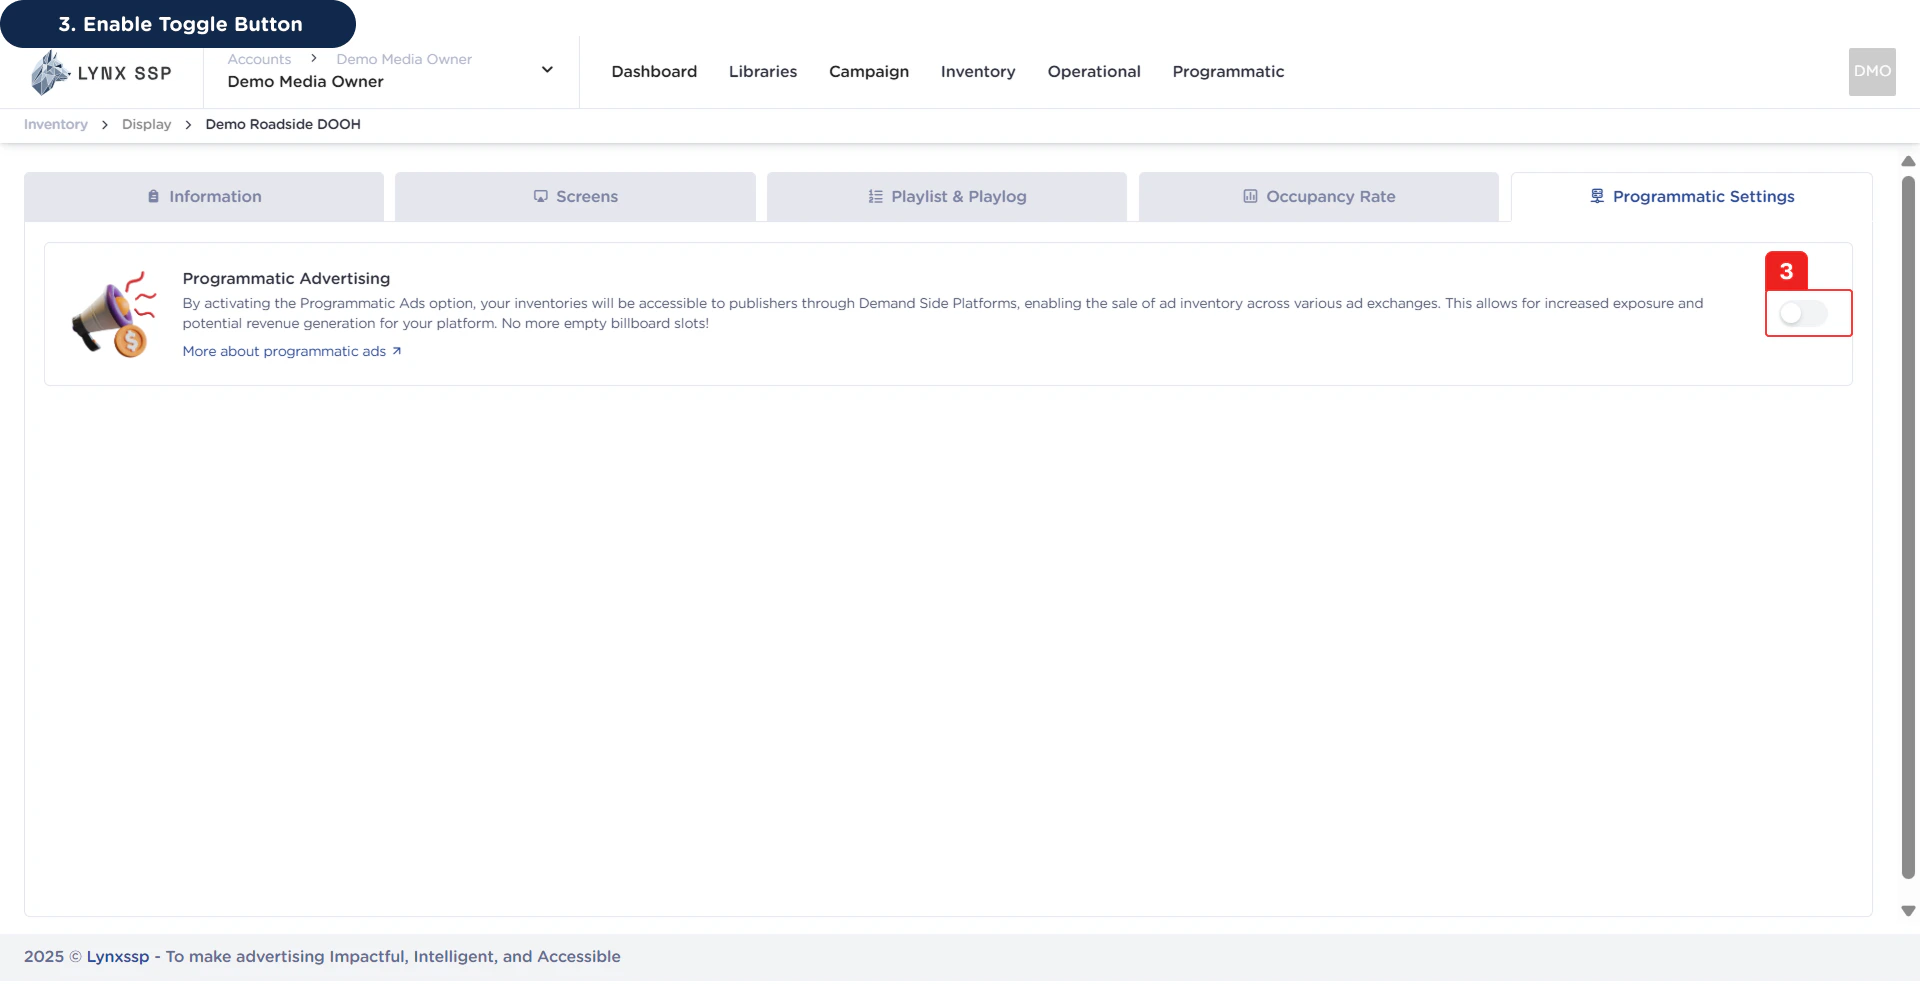Click the bold Demo Media Owner account name
Image resolution: width=1920 pixels, height=984 pixels.
(x=305, y=82)
